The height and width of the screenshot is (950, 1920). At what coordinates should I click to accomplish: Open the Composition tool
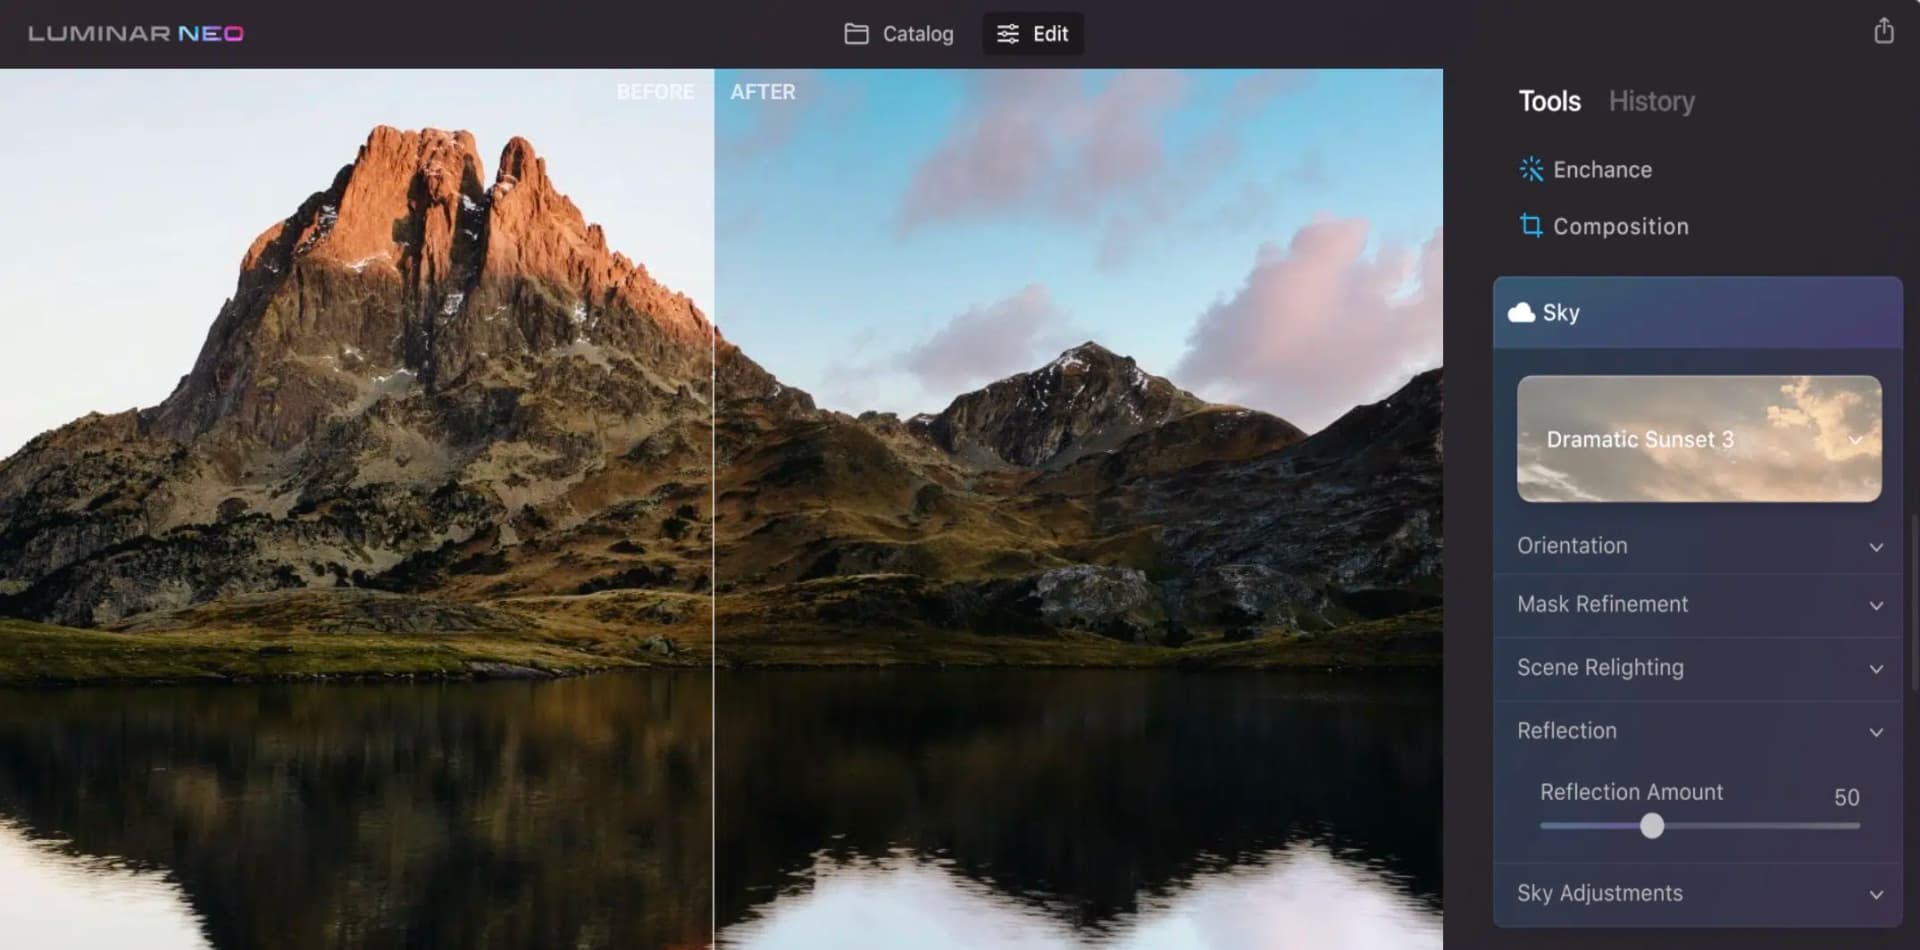[1619, 226]
